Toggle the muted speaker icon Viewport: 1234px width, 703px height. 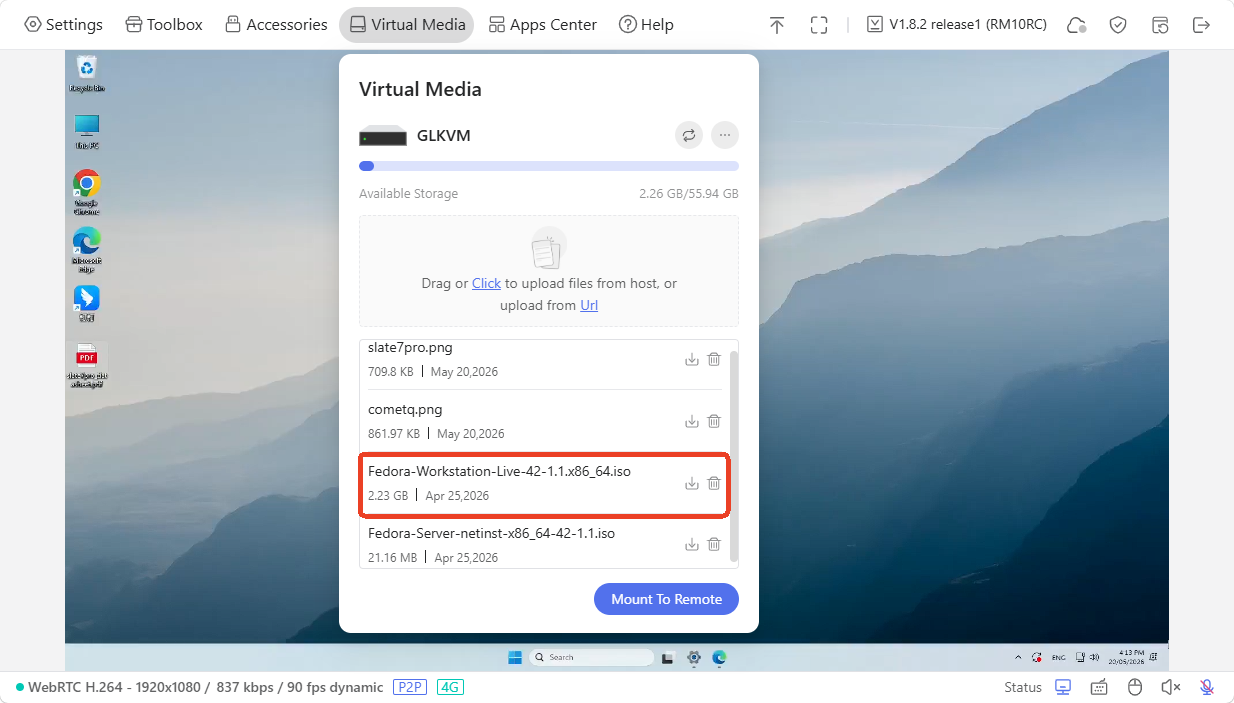(1171, 687)
